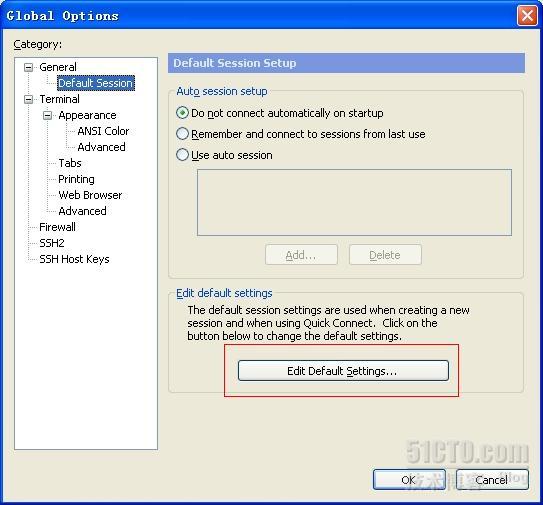543x505 pixels.
Task: Confirm with the OK button
Action: pos(409,480)
